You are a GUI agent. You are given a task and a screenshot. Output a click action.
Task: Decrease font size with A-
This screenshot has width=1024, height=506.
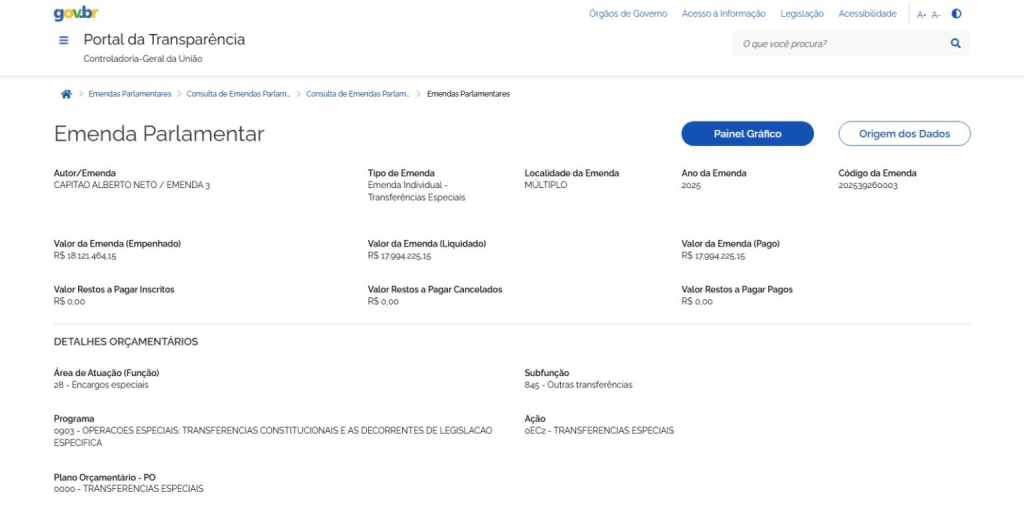point(936,15)
